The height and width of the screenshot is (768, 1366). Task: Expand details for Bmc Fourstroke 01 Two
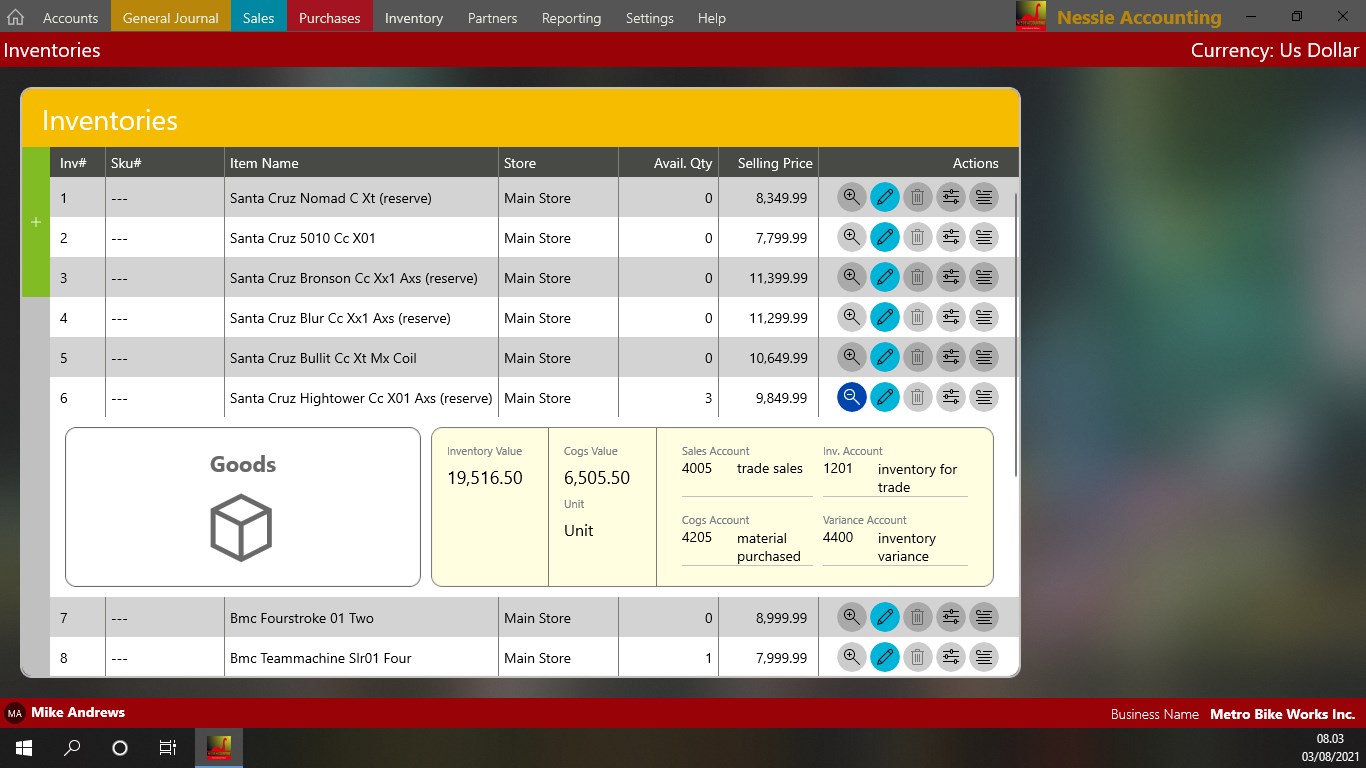coord(852,618)
